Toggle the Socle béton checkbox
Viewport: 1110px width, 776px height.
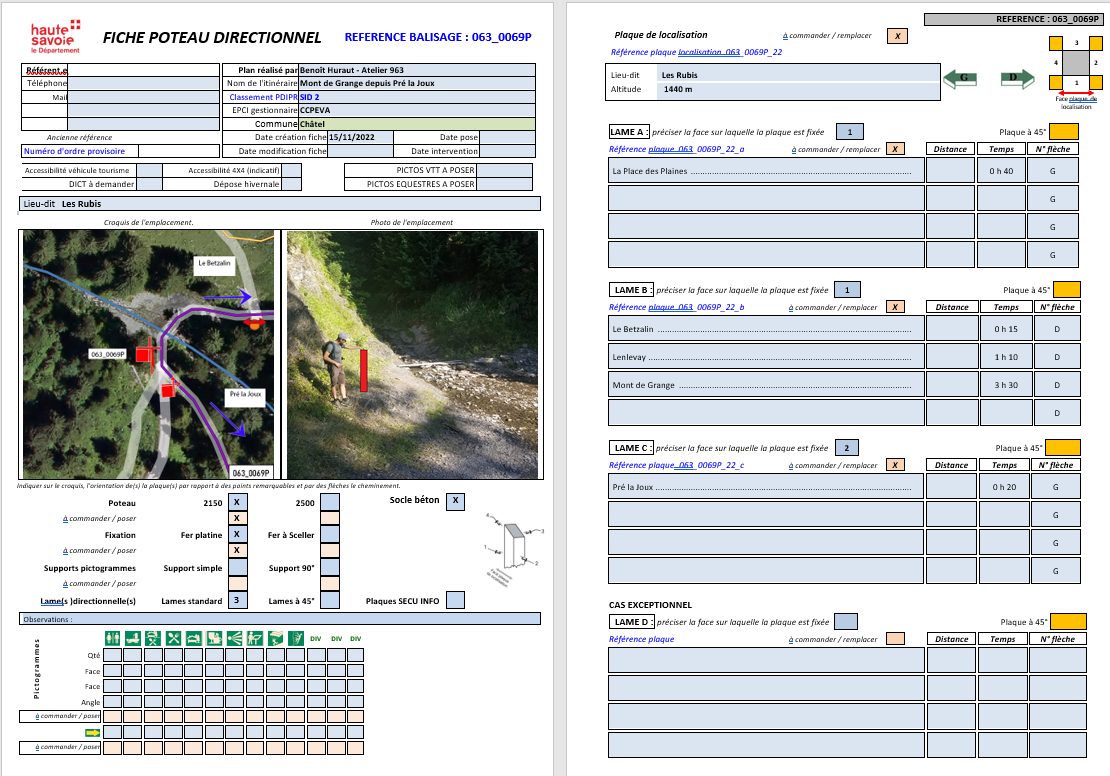point(455,501)
